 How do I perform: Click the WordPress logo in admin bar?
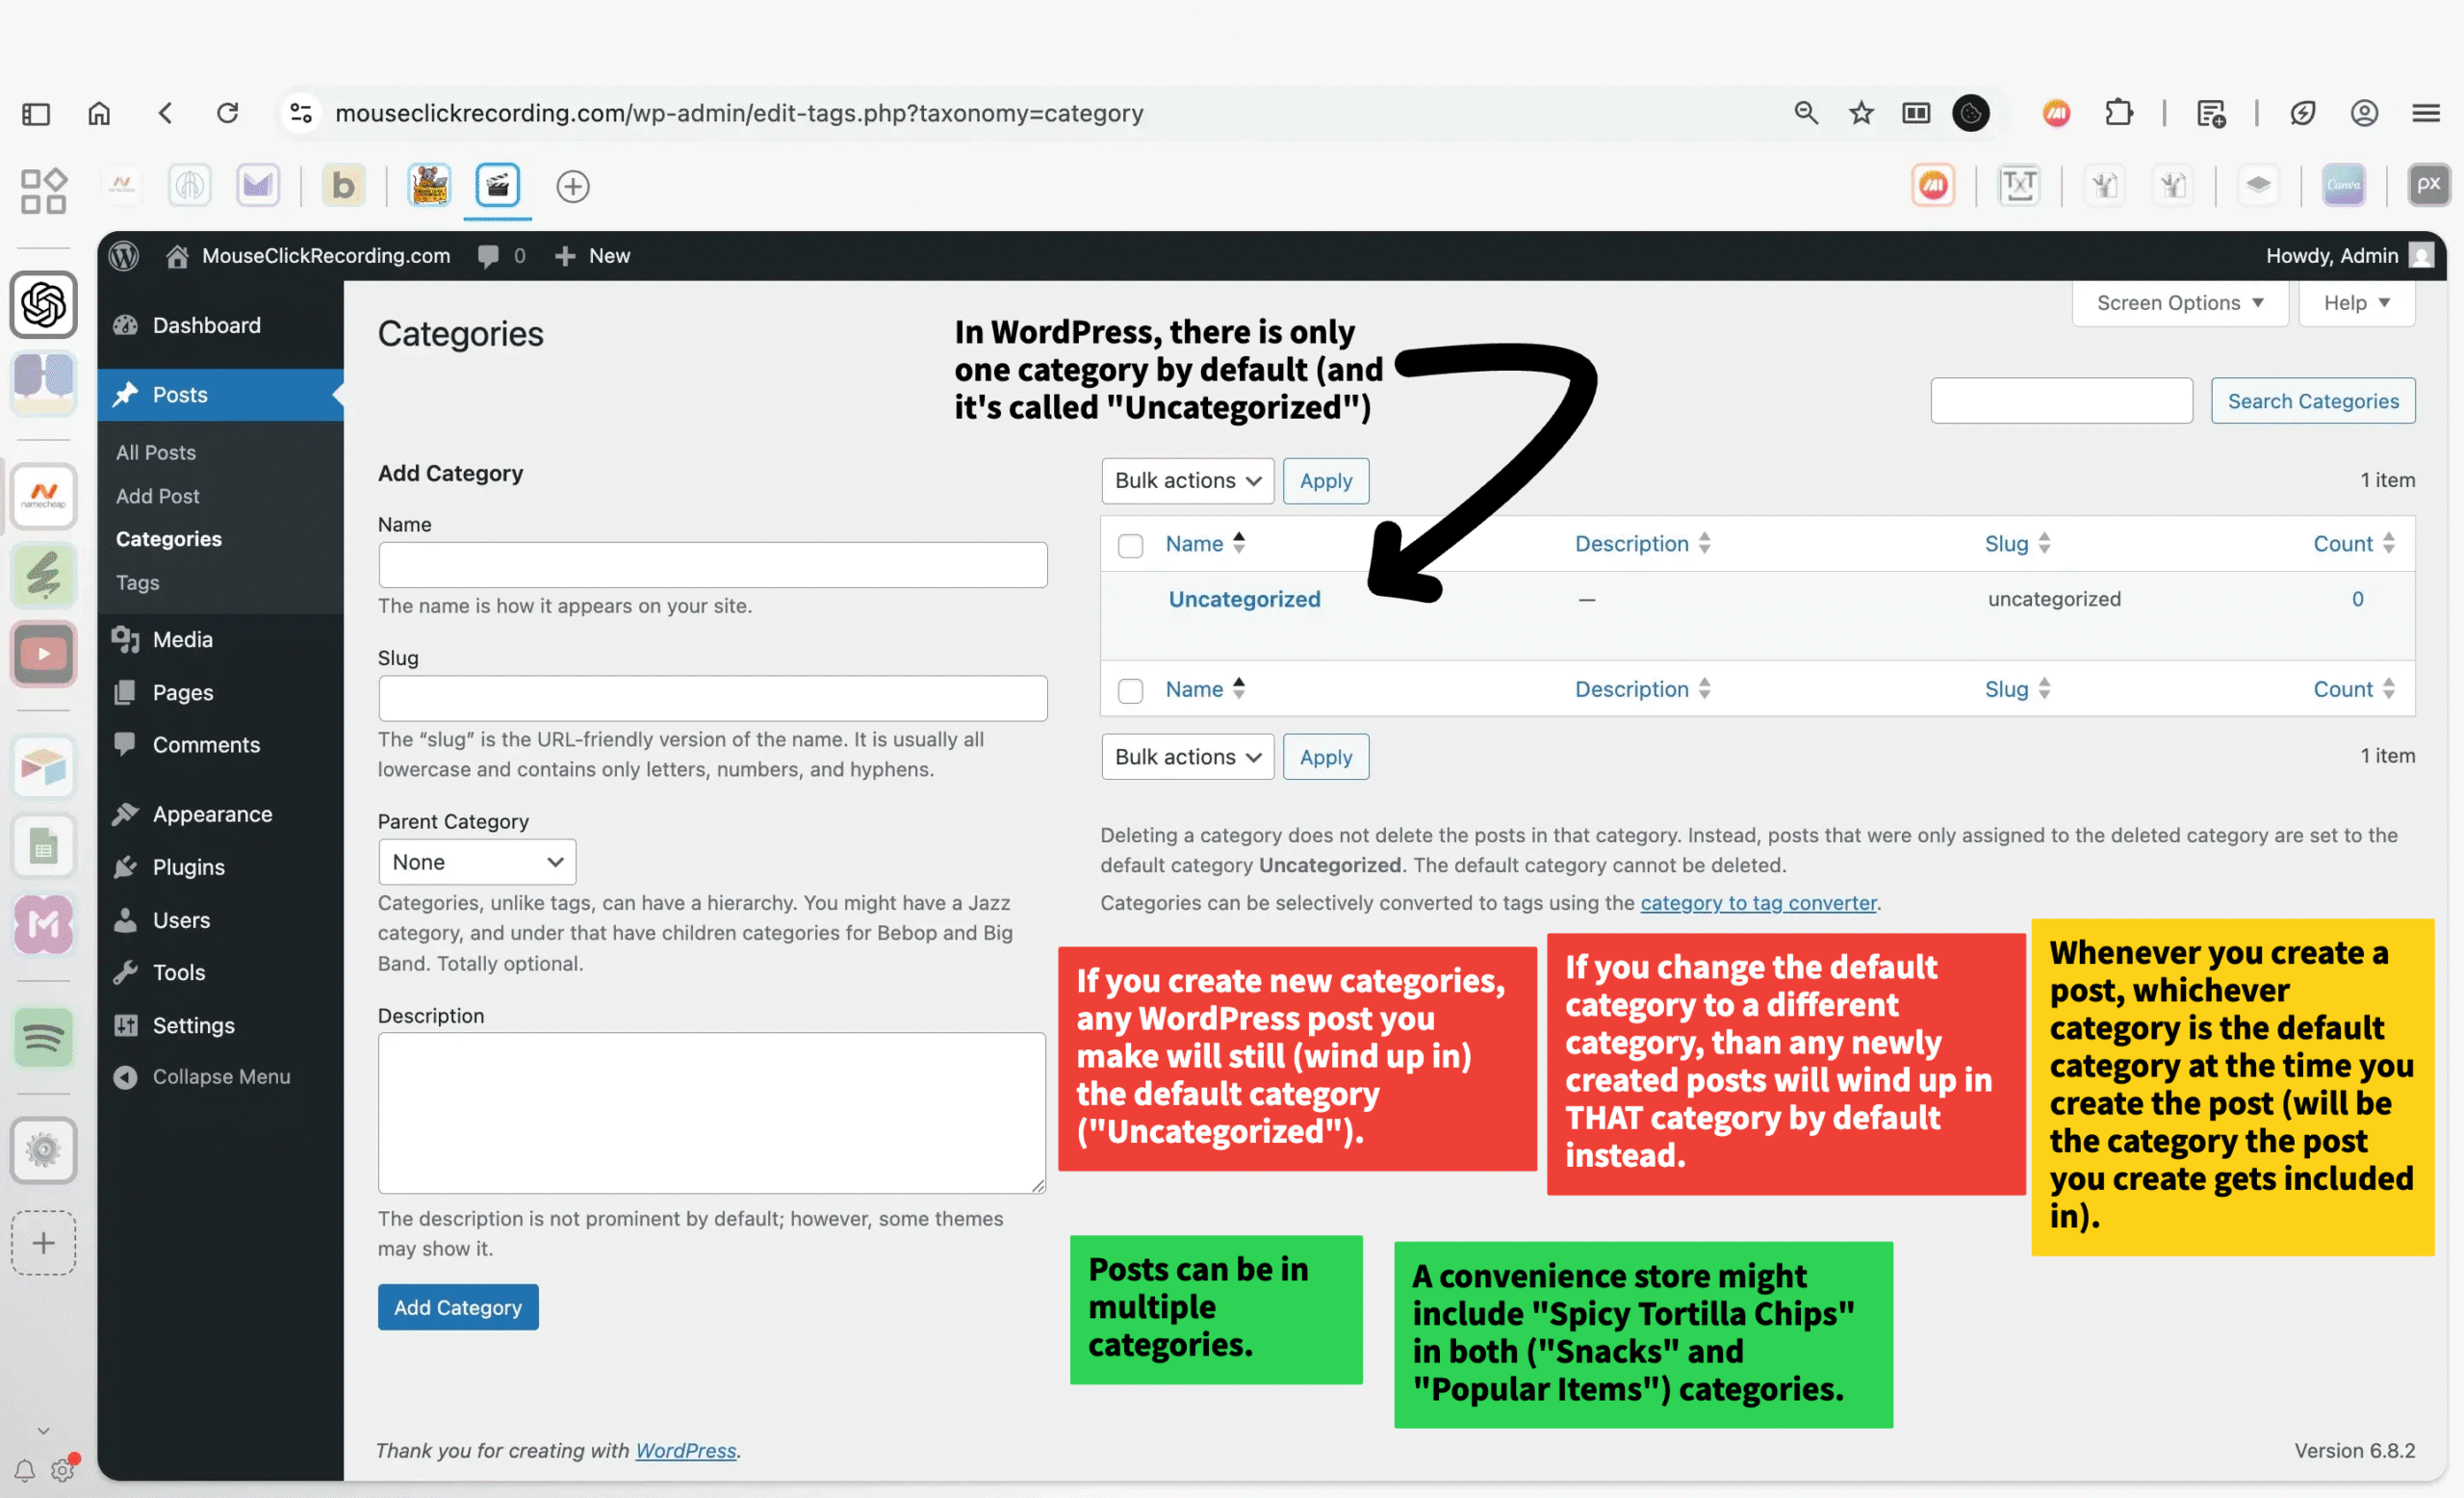[124, 256]
